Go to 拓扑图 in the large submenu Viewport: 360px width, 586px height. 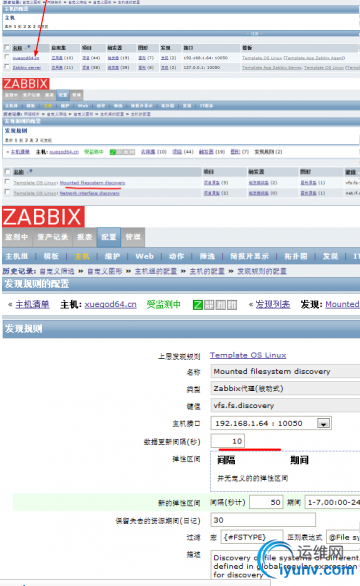point(296,256)
